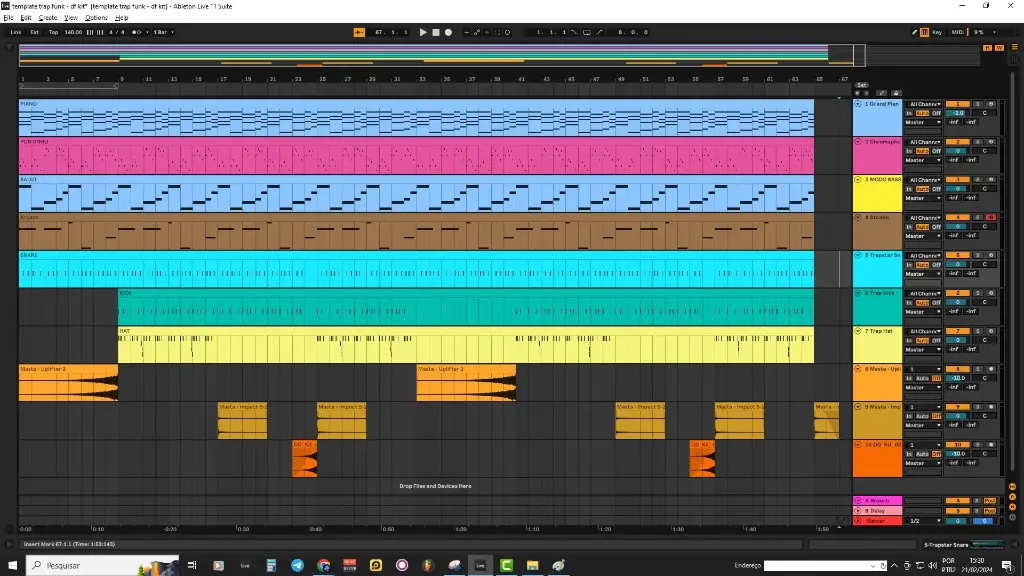The image size is (1024, 576).
Task: Open the Options menu
Action: [x=96, y=18]
